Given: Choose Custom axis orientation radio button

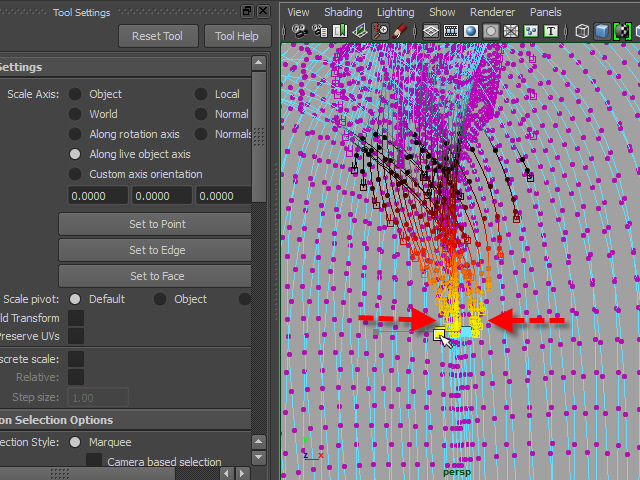Looking at the screenshot, I should tap(75, 174).
